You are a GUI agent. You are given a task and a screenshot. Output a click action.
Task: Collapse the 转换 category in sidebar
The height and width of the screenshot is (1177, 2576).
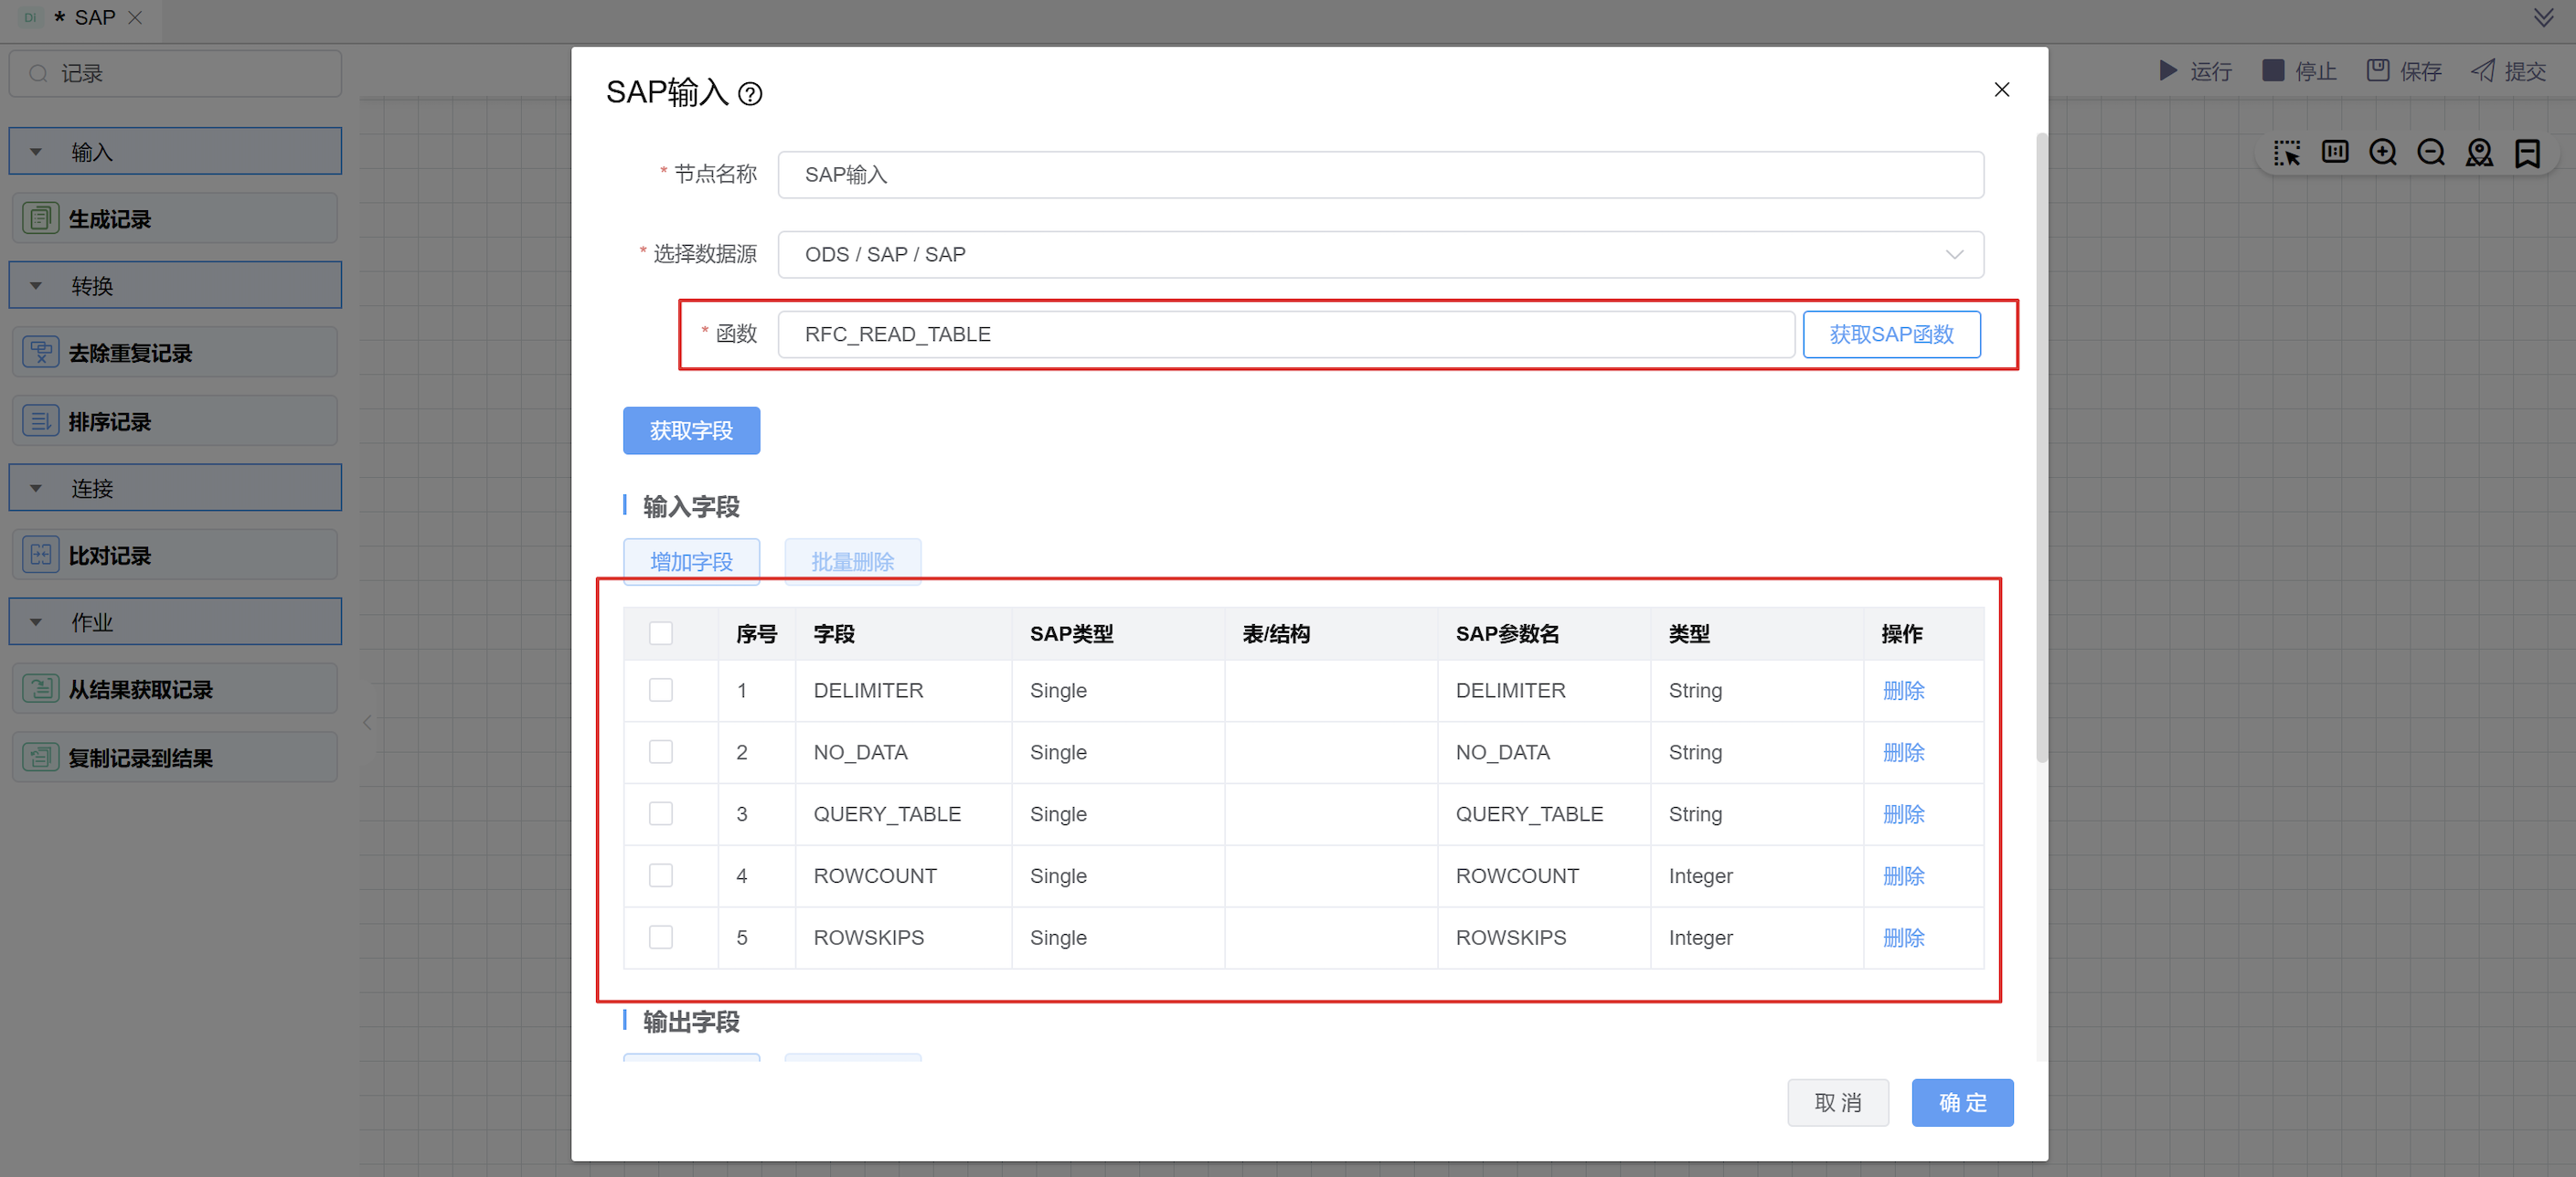(x=37, y=286)
